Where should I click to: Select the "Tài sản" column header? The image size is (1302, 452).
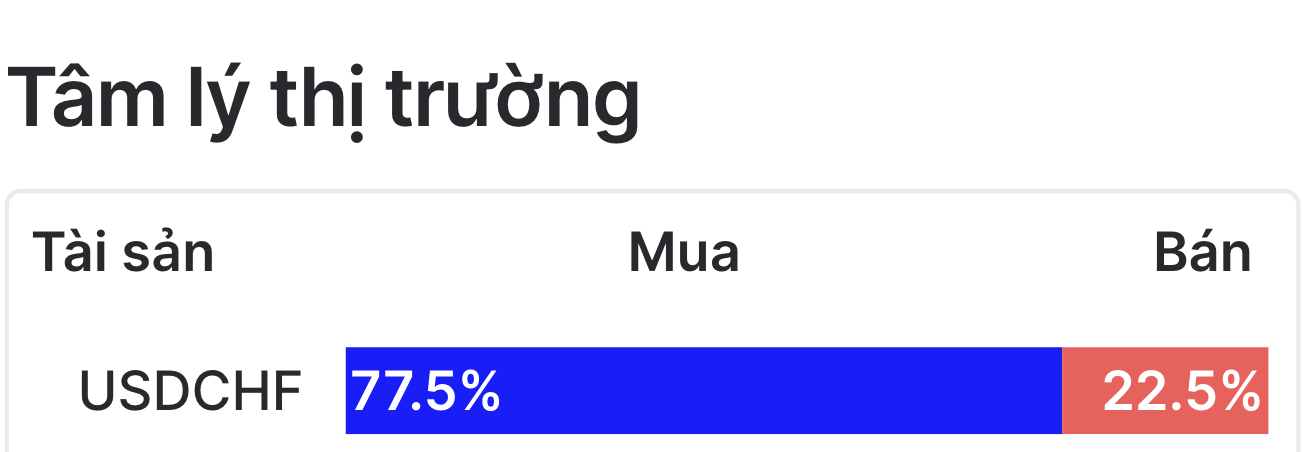(x=123, y=253)
